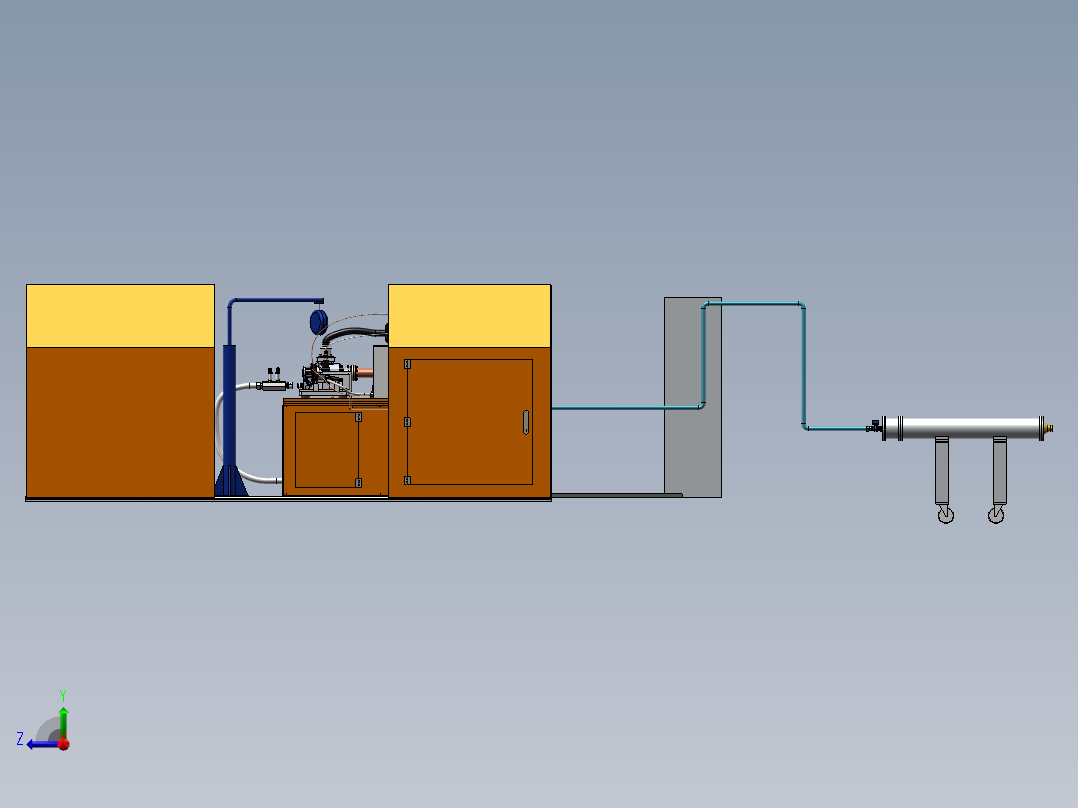Screen dimensions: 1078x808
Task: Select the yellow top of left cabinet
Action: tap(120, 316)
